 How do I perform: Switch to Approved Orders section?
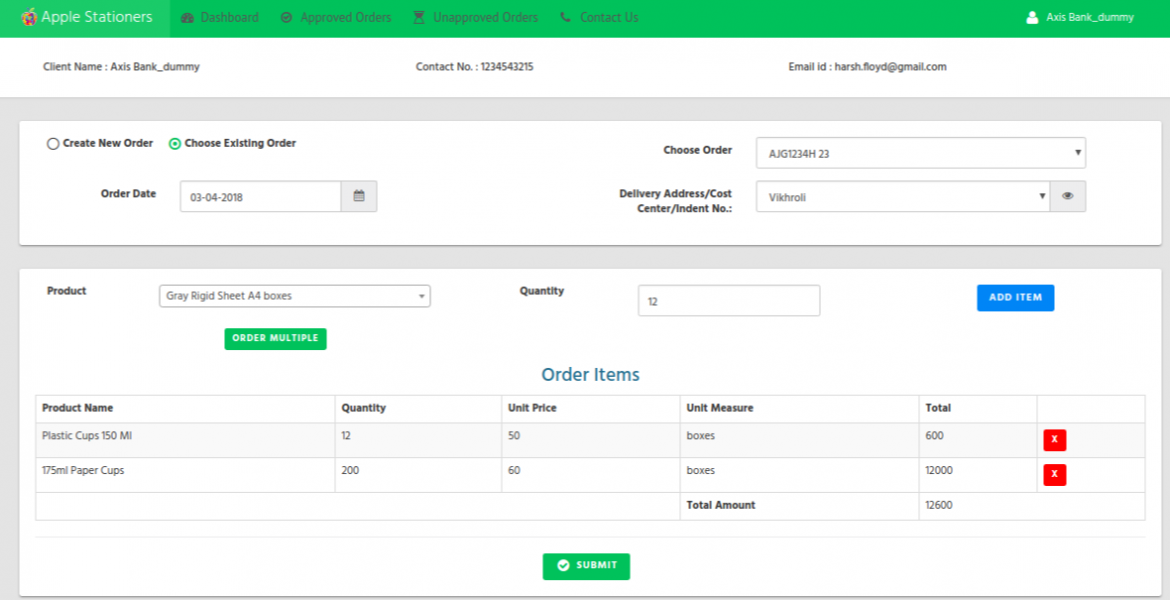point(335,17)
